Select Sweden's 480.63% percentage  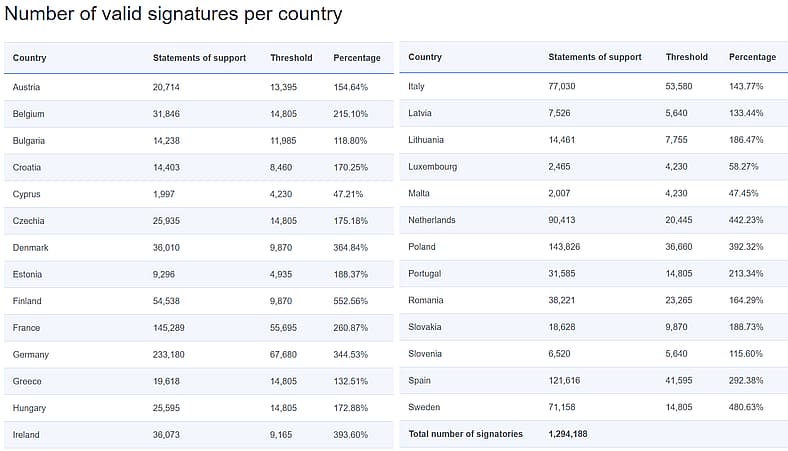click(746, 407)
